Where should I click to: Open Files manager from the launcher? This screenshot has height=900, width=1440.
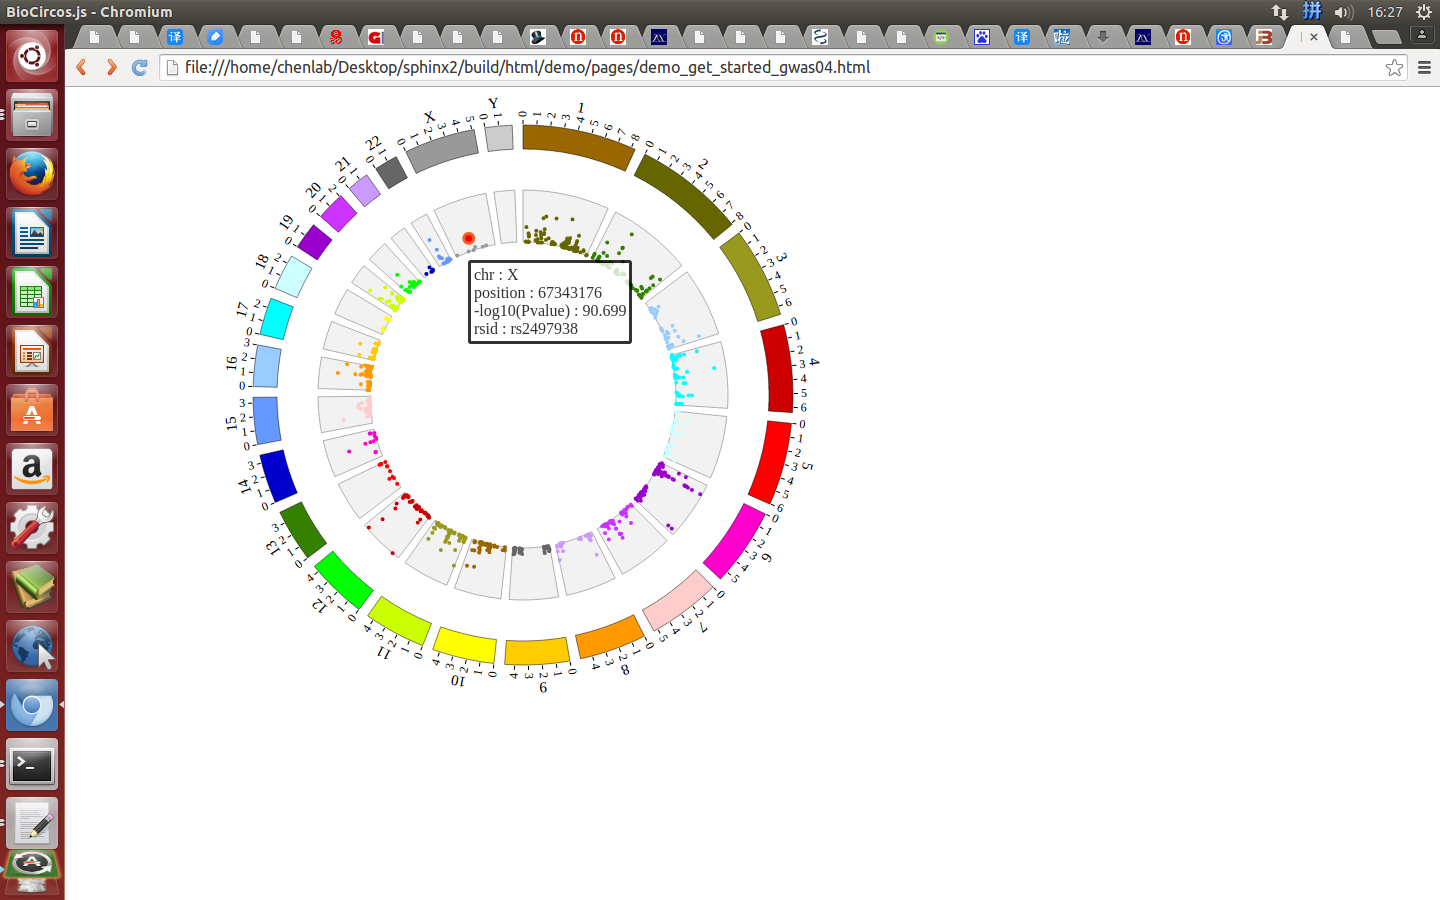pyautogui.click(x=32, y=114)
